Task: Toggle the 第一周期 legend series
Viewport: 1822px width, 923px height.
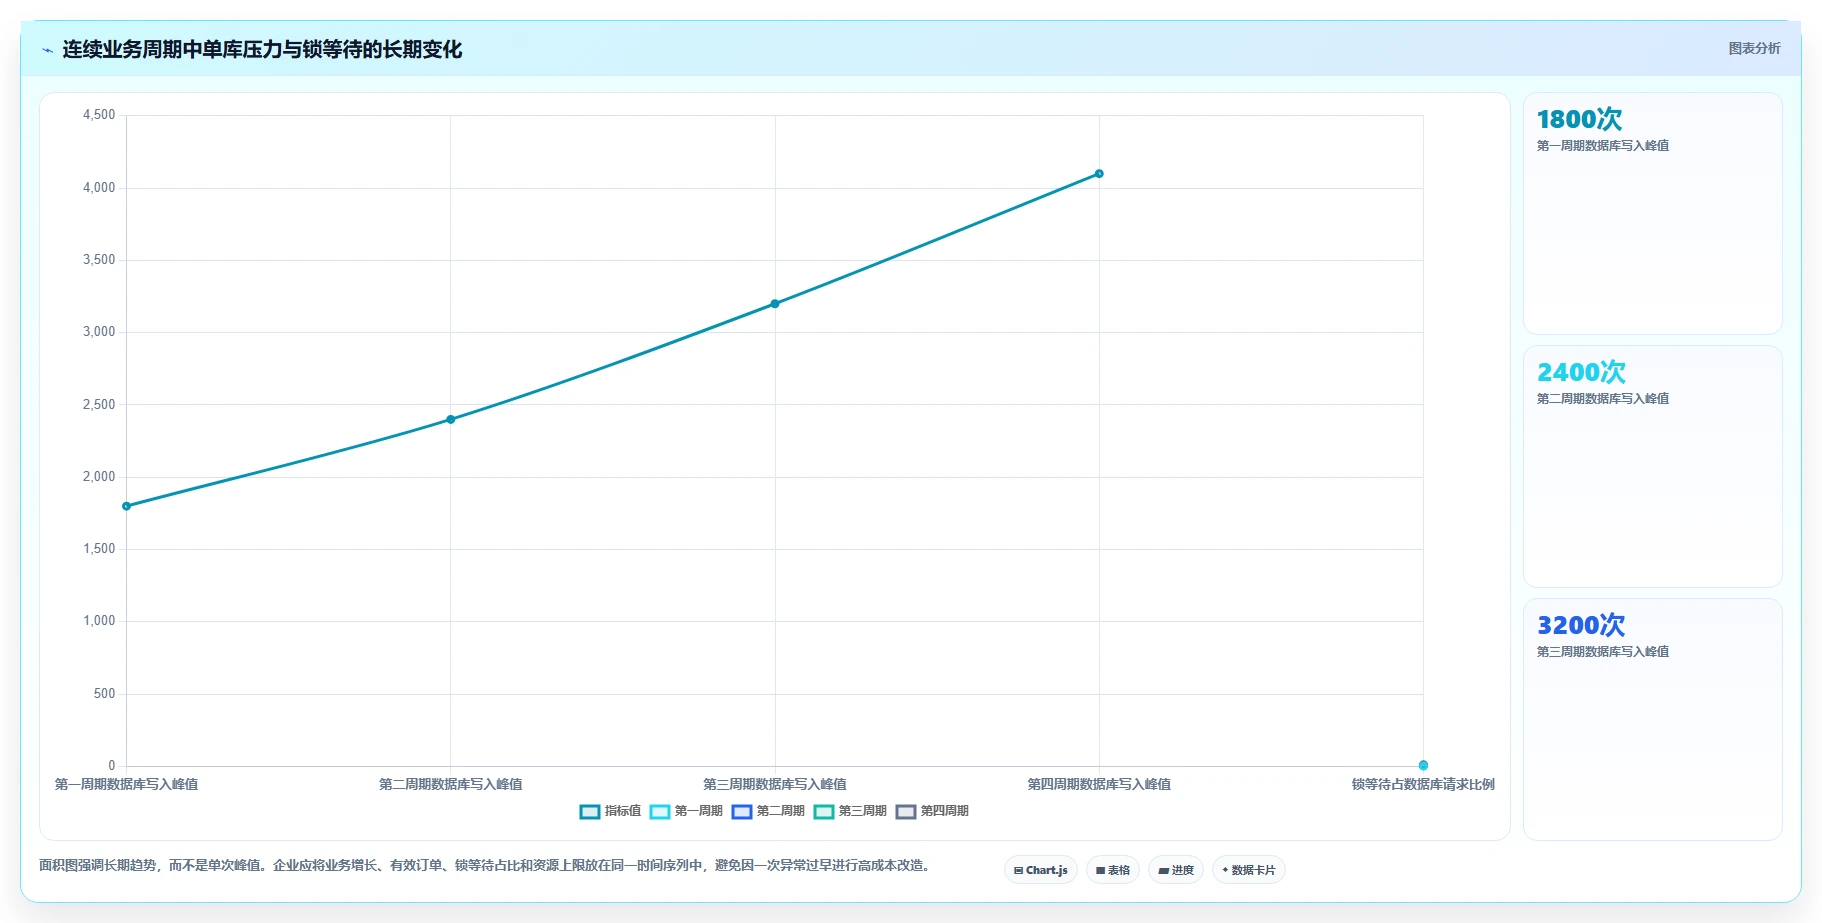Action: point(686,811)
